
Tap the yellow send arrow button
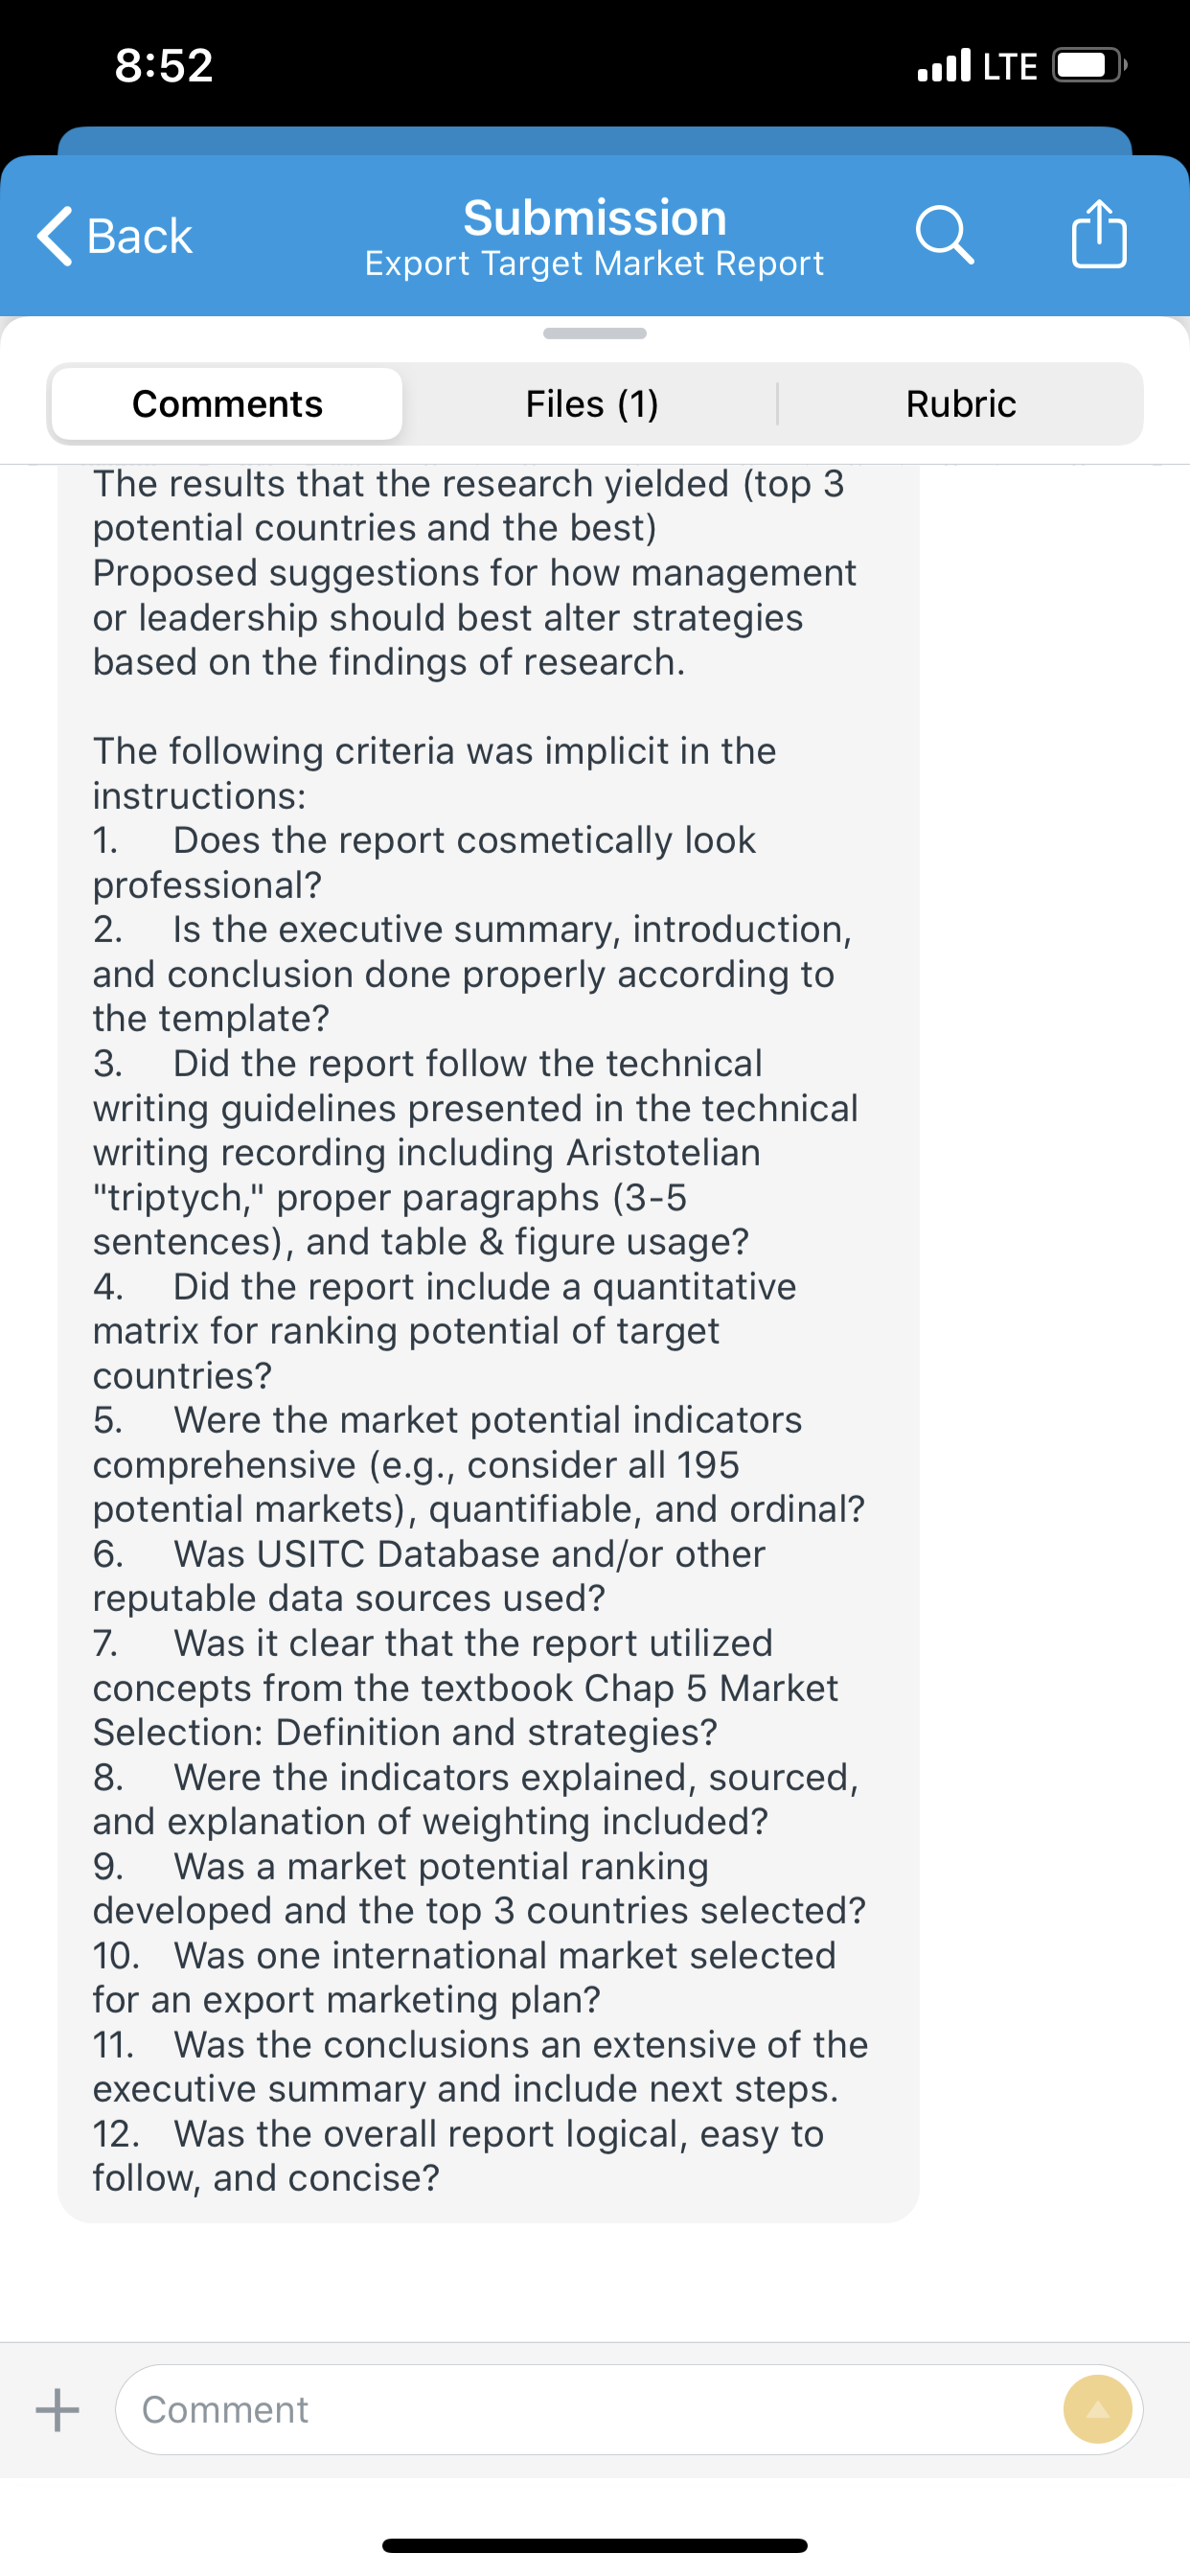pyautogui.click(x=1097, y=2409)
